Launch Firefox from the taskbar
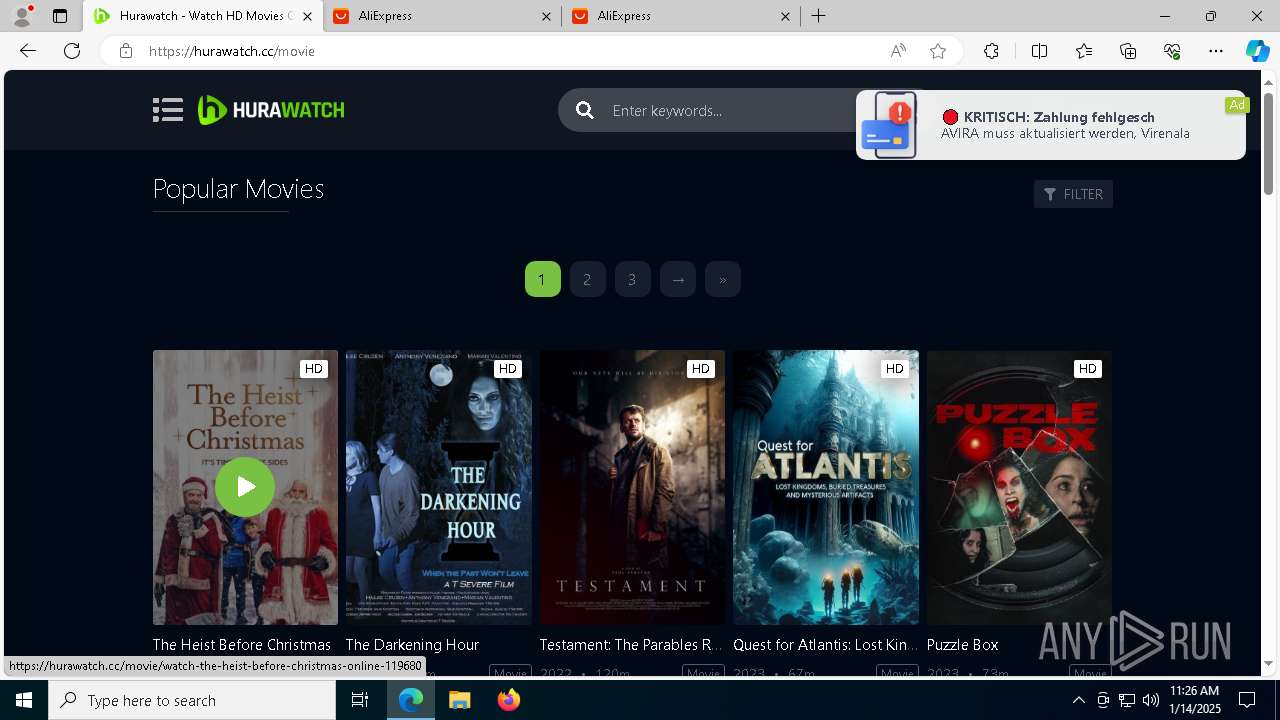The image size is (1280, 720). [508, 700]
